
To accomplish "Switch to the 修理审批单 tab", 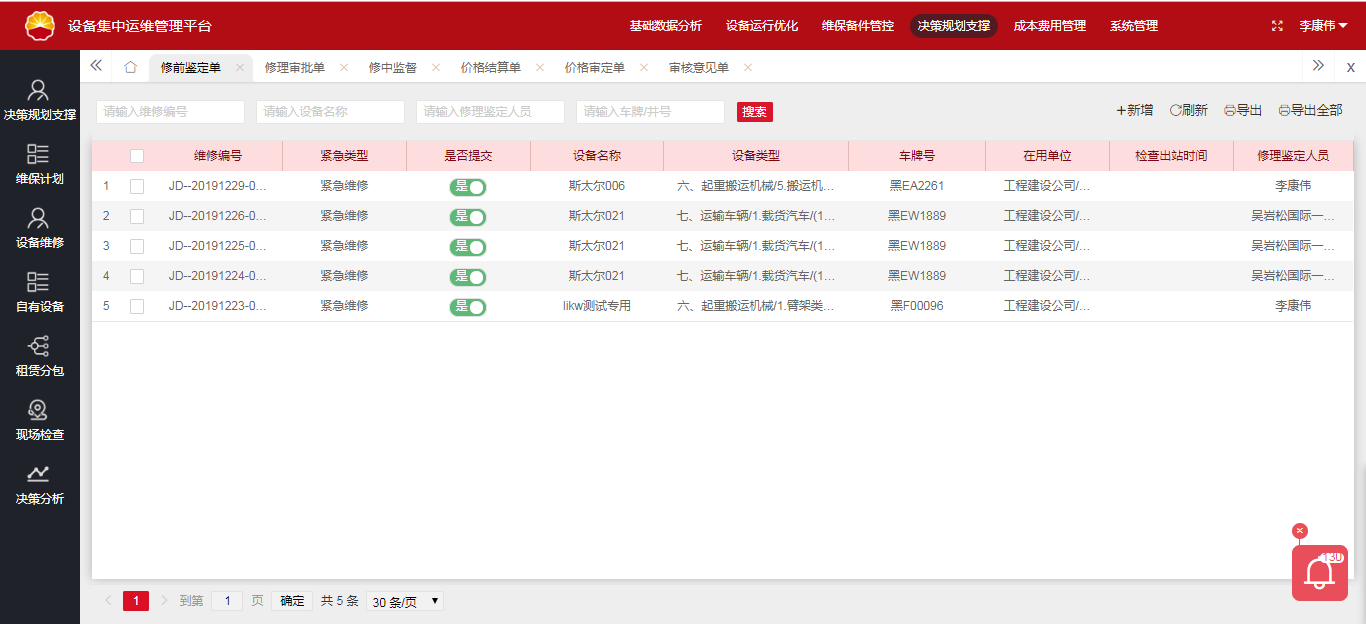I will click(294, 67).
